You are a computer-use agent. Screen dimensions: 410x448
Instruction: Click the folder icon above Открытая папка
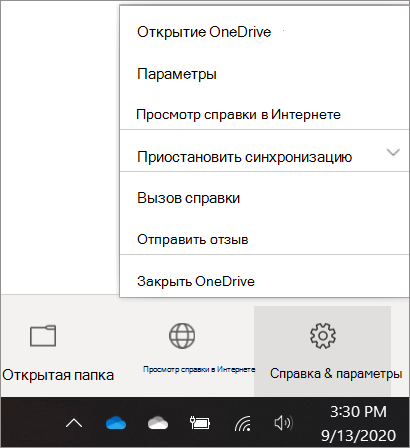click(43, 336)
